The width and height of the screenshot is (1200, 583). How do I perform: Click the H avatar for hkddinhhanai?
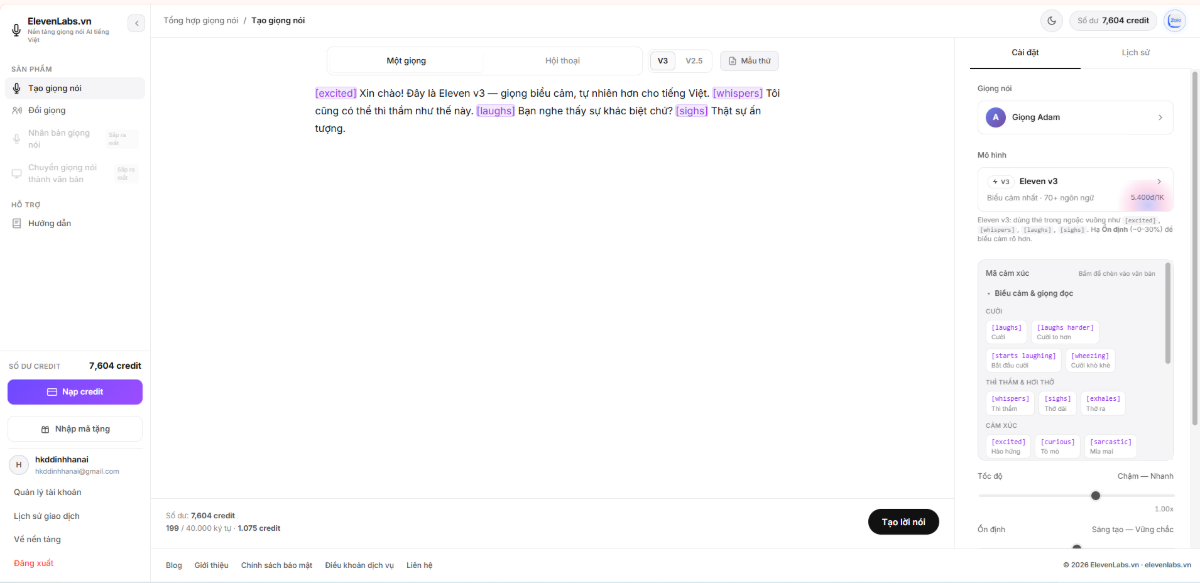pos(18,465)
